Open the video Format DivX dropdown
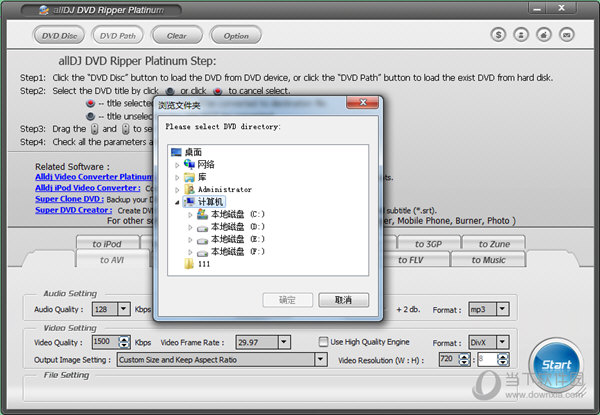This screenshot has height=415, width=600. [503, 342]
